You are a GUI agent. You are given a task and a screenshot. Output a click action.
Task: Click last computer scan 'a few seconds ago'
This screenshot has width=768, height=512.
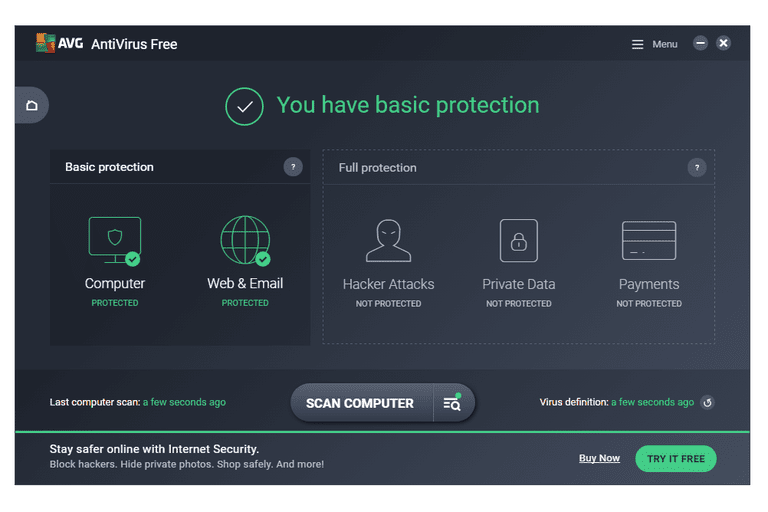pos(184,402)
